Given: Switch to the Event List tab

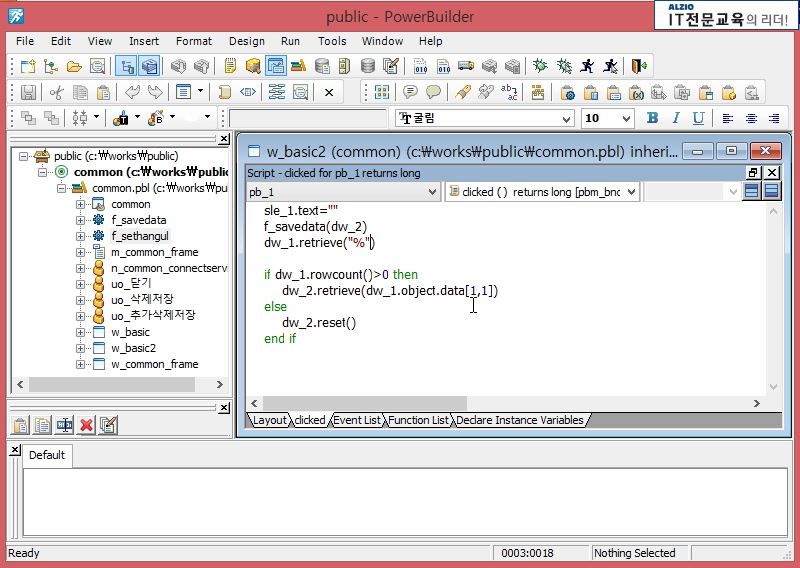Looking at the screenshot, I should (x=357, y=420).
